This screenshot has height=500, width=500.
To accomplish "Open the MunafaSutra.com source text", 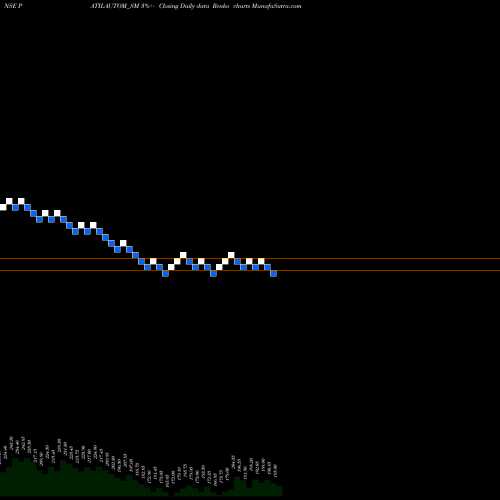I will (276, 6).
